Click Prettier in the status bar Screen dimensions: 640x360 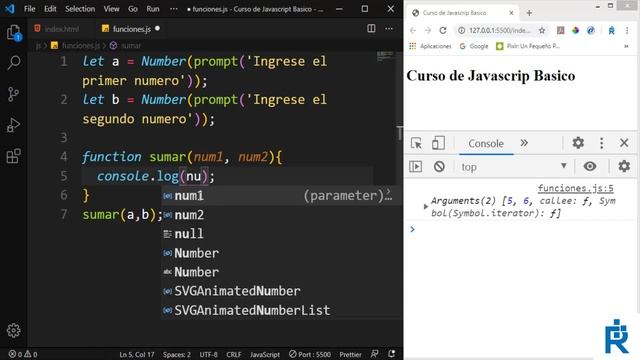[350, 354]
